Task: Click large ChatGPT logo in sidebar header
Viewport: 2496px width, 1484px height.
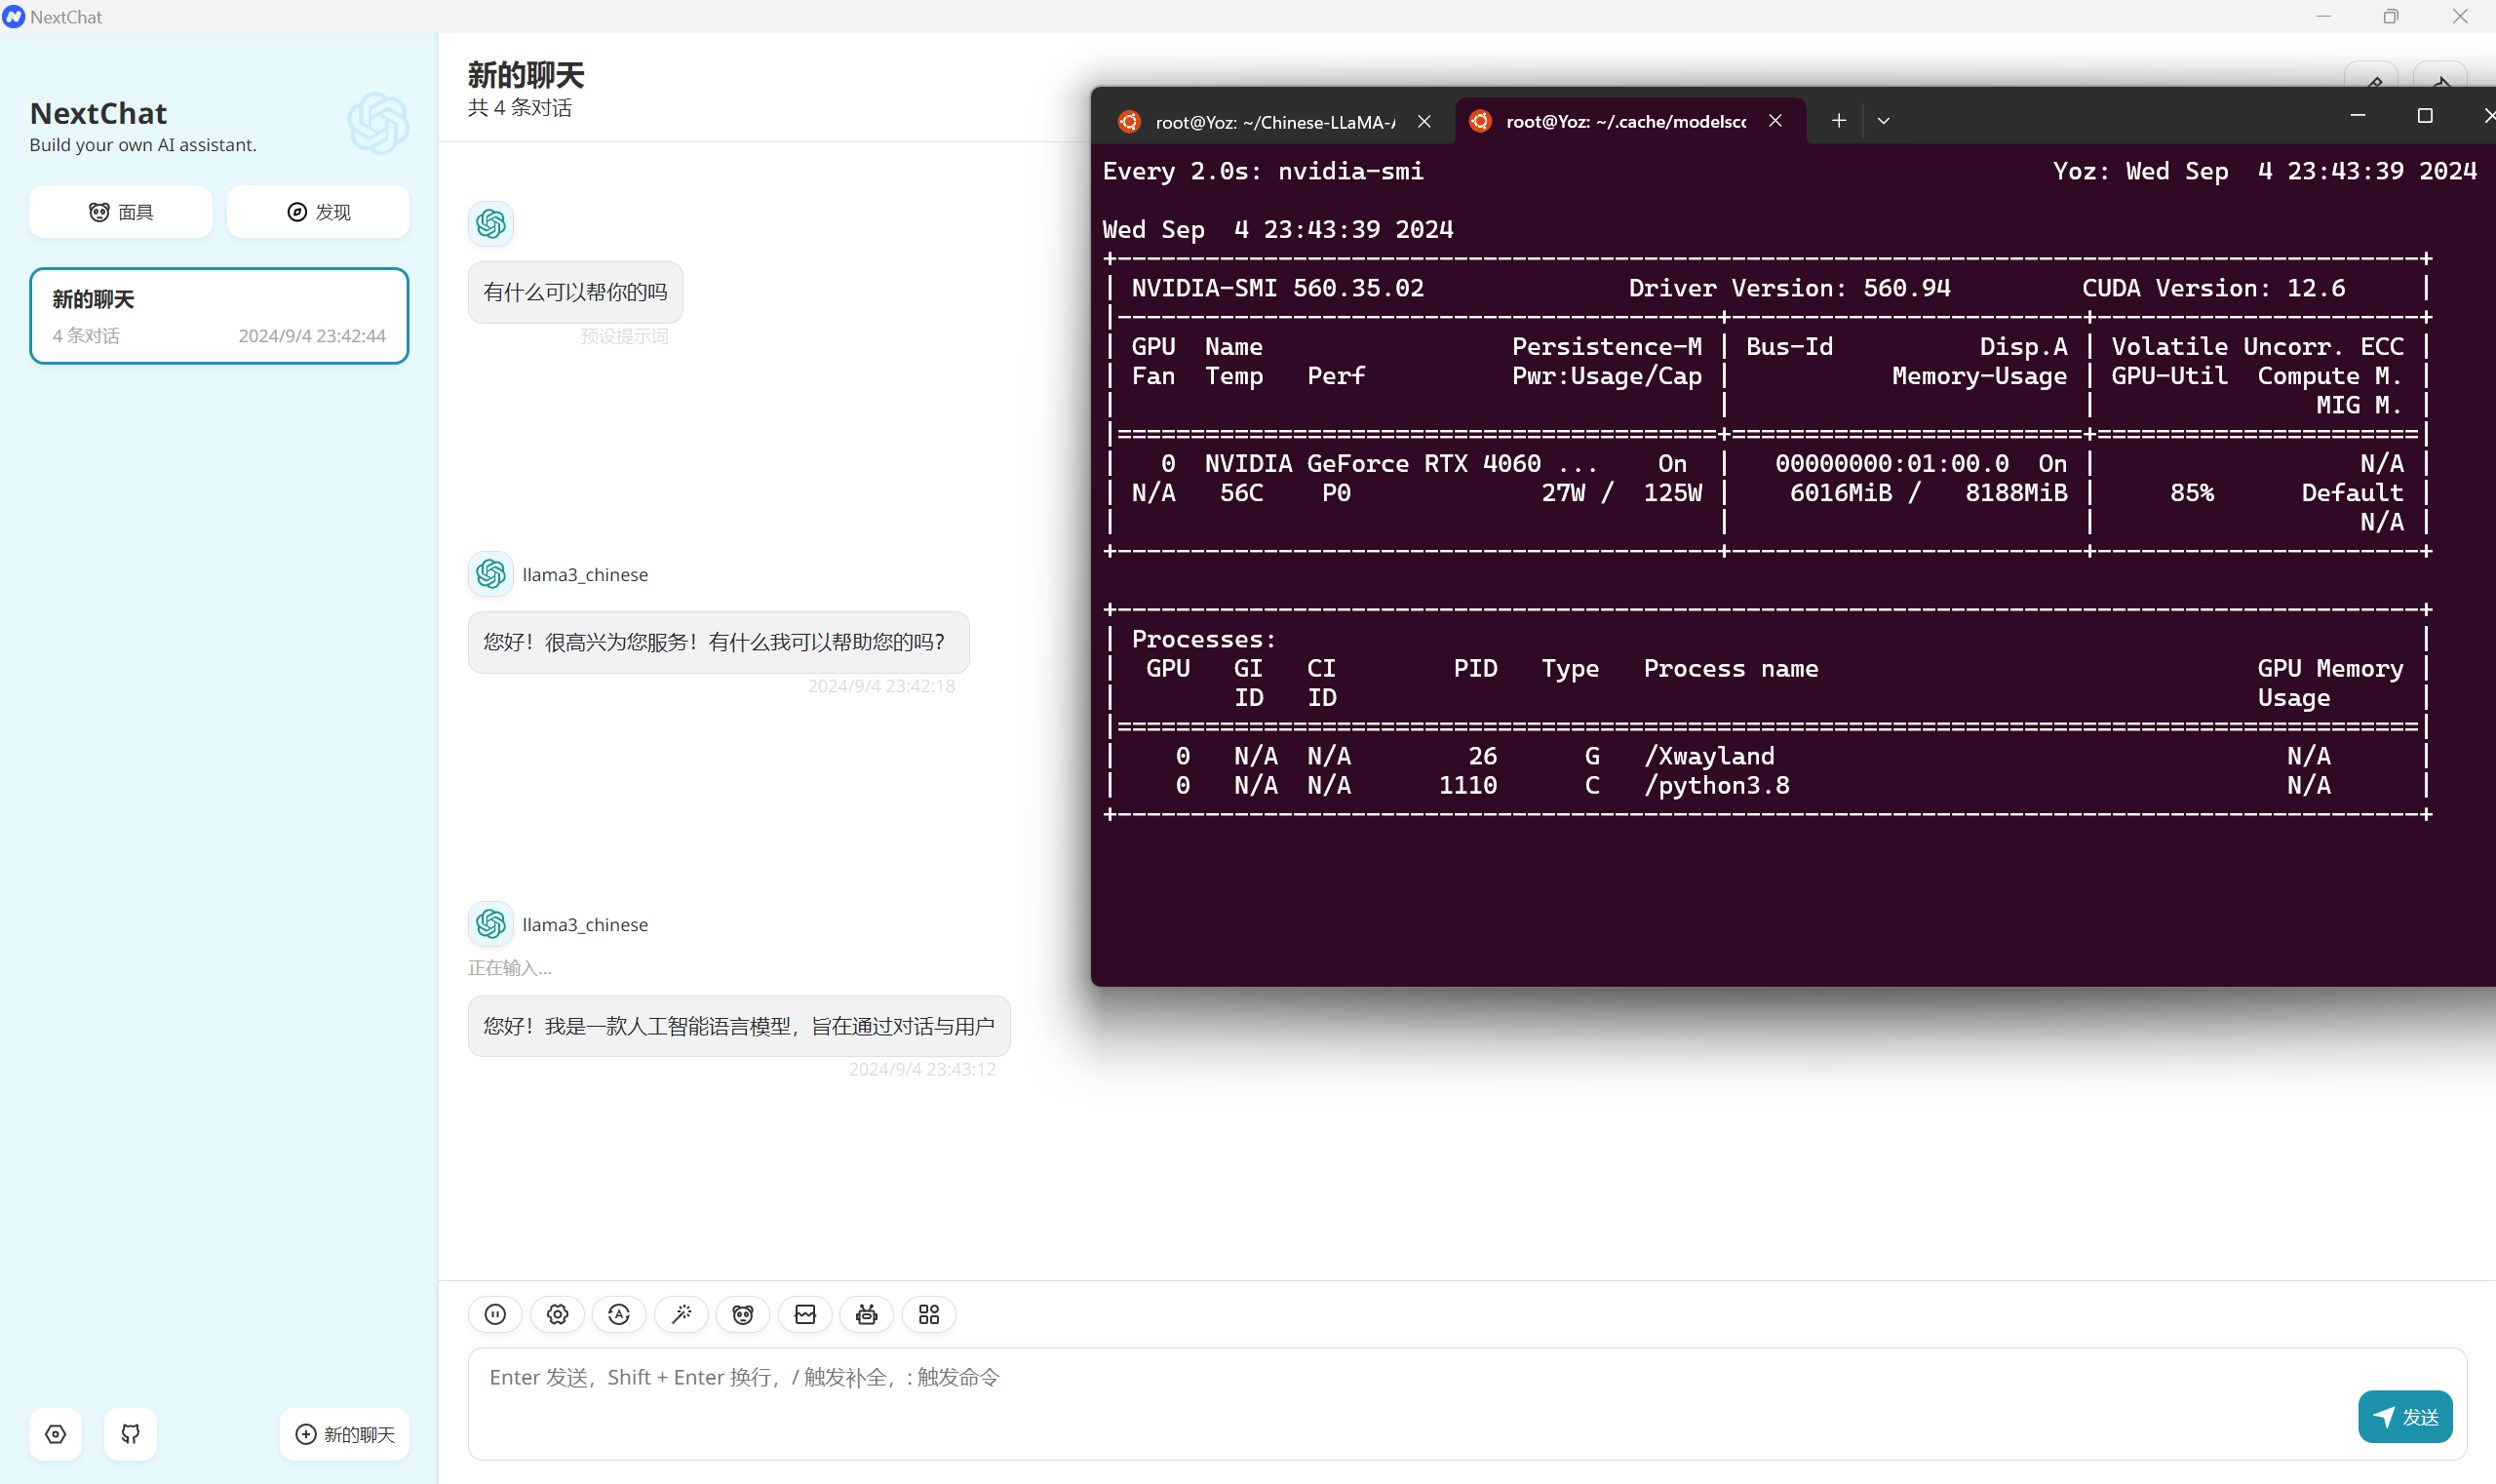Action: click(378, 123)
